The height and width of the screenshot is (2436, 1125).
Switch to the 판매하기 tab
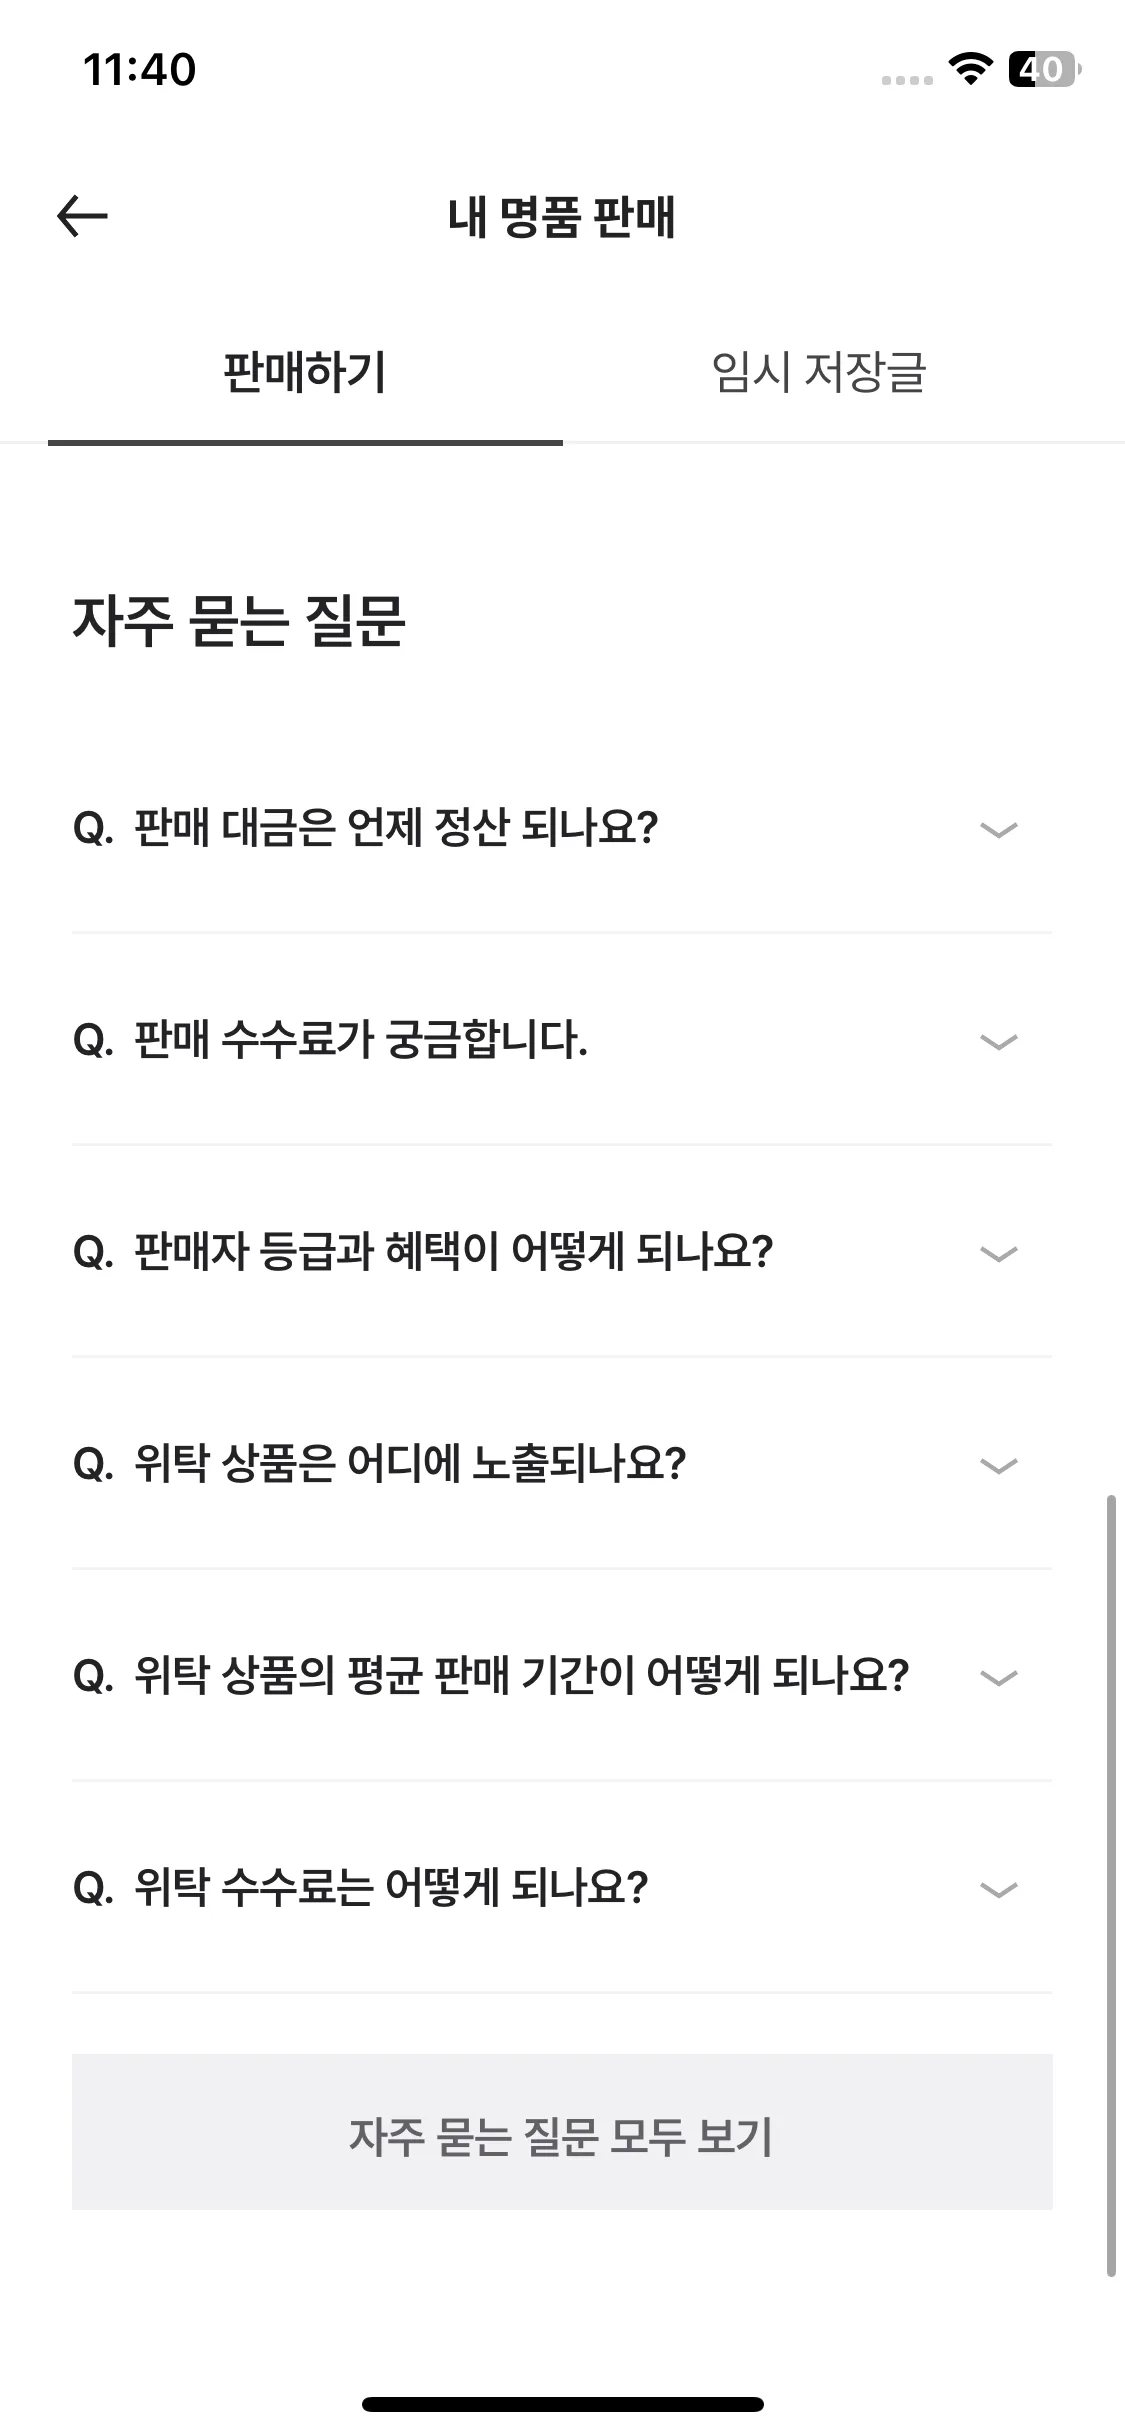click(x=305, y=373)
